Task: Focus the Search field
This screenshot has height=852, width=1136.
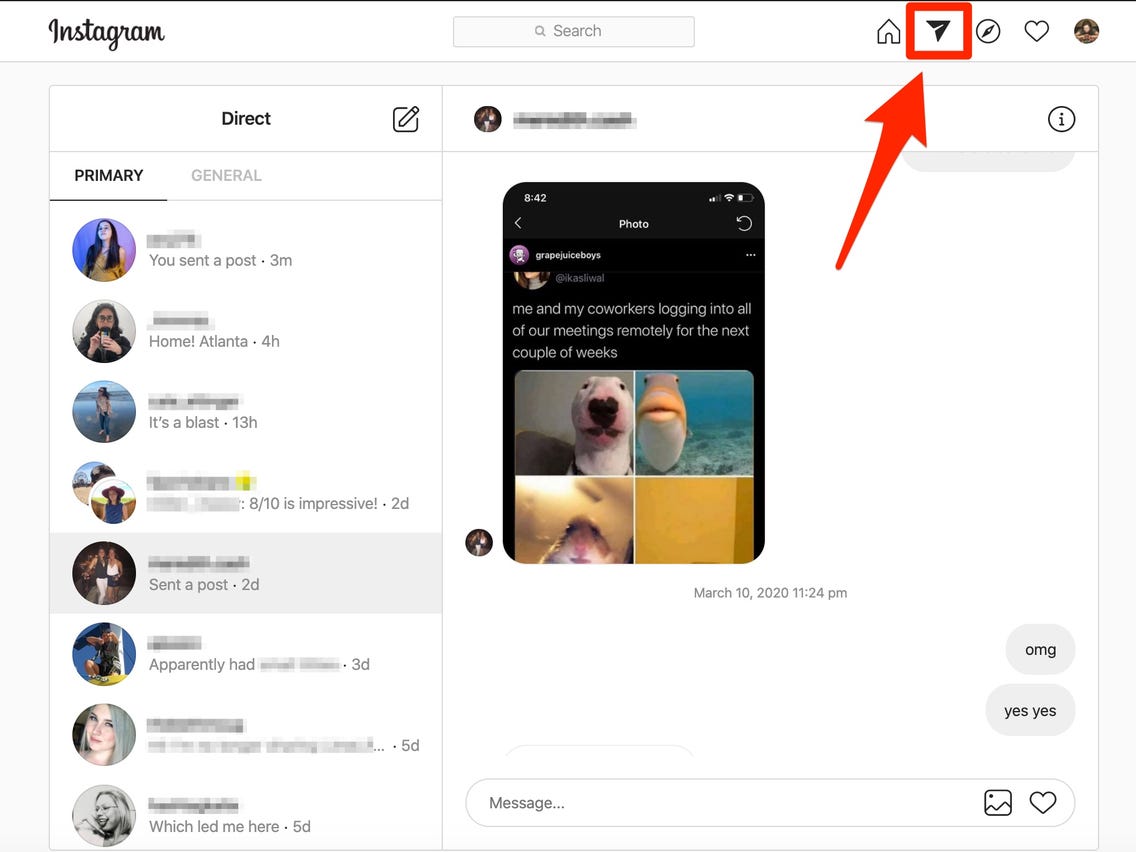Action: click(x=574, y=31)
